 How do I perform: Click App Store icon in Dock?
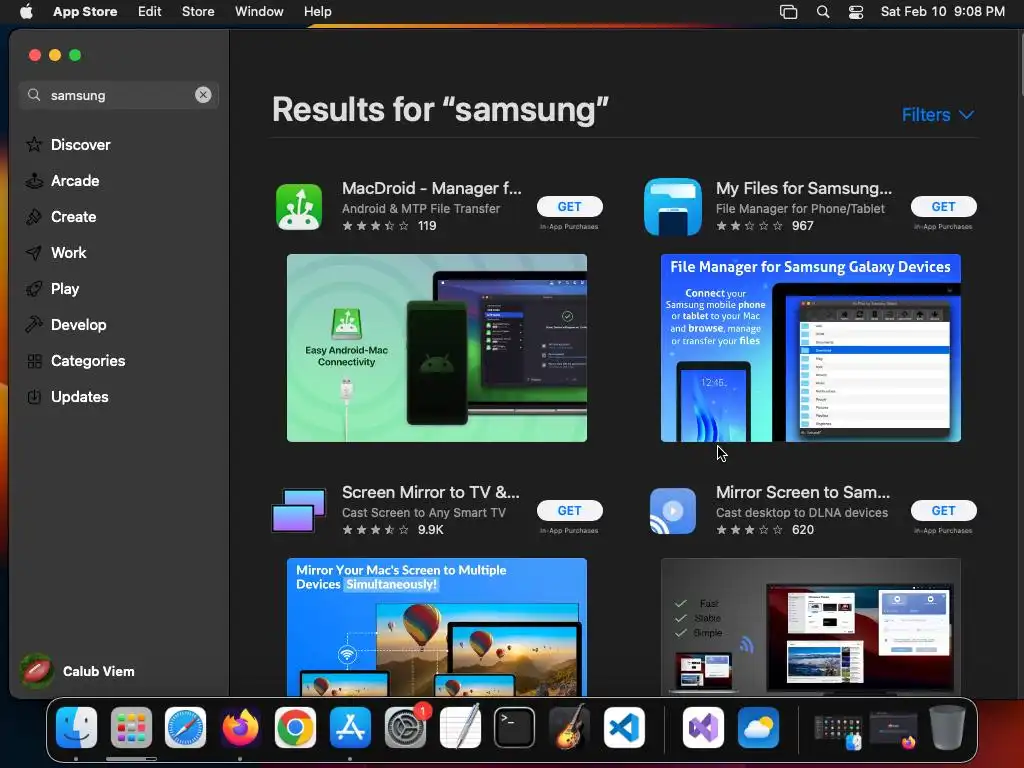(x=350, y=728)
